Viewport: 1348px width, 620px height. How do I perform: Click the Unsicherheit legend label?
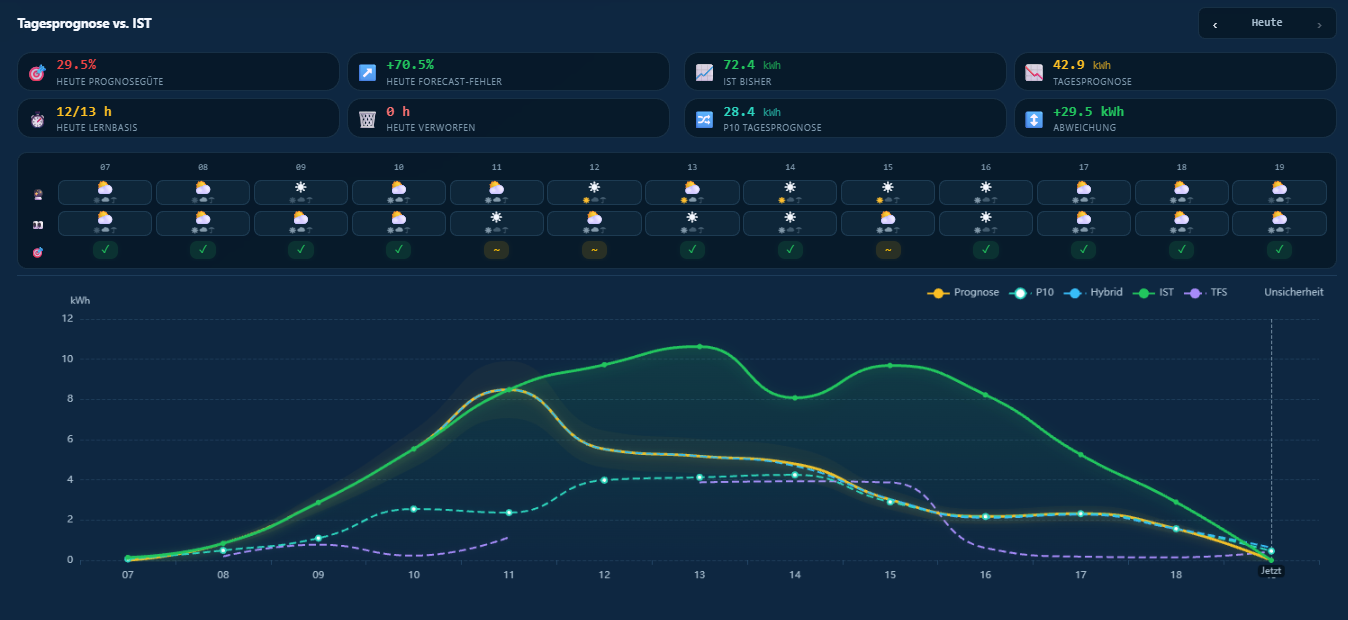(x=1294, y=292)
